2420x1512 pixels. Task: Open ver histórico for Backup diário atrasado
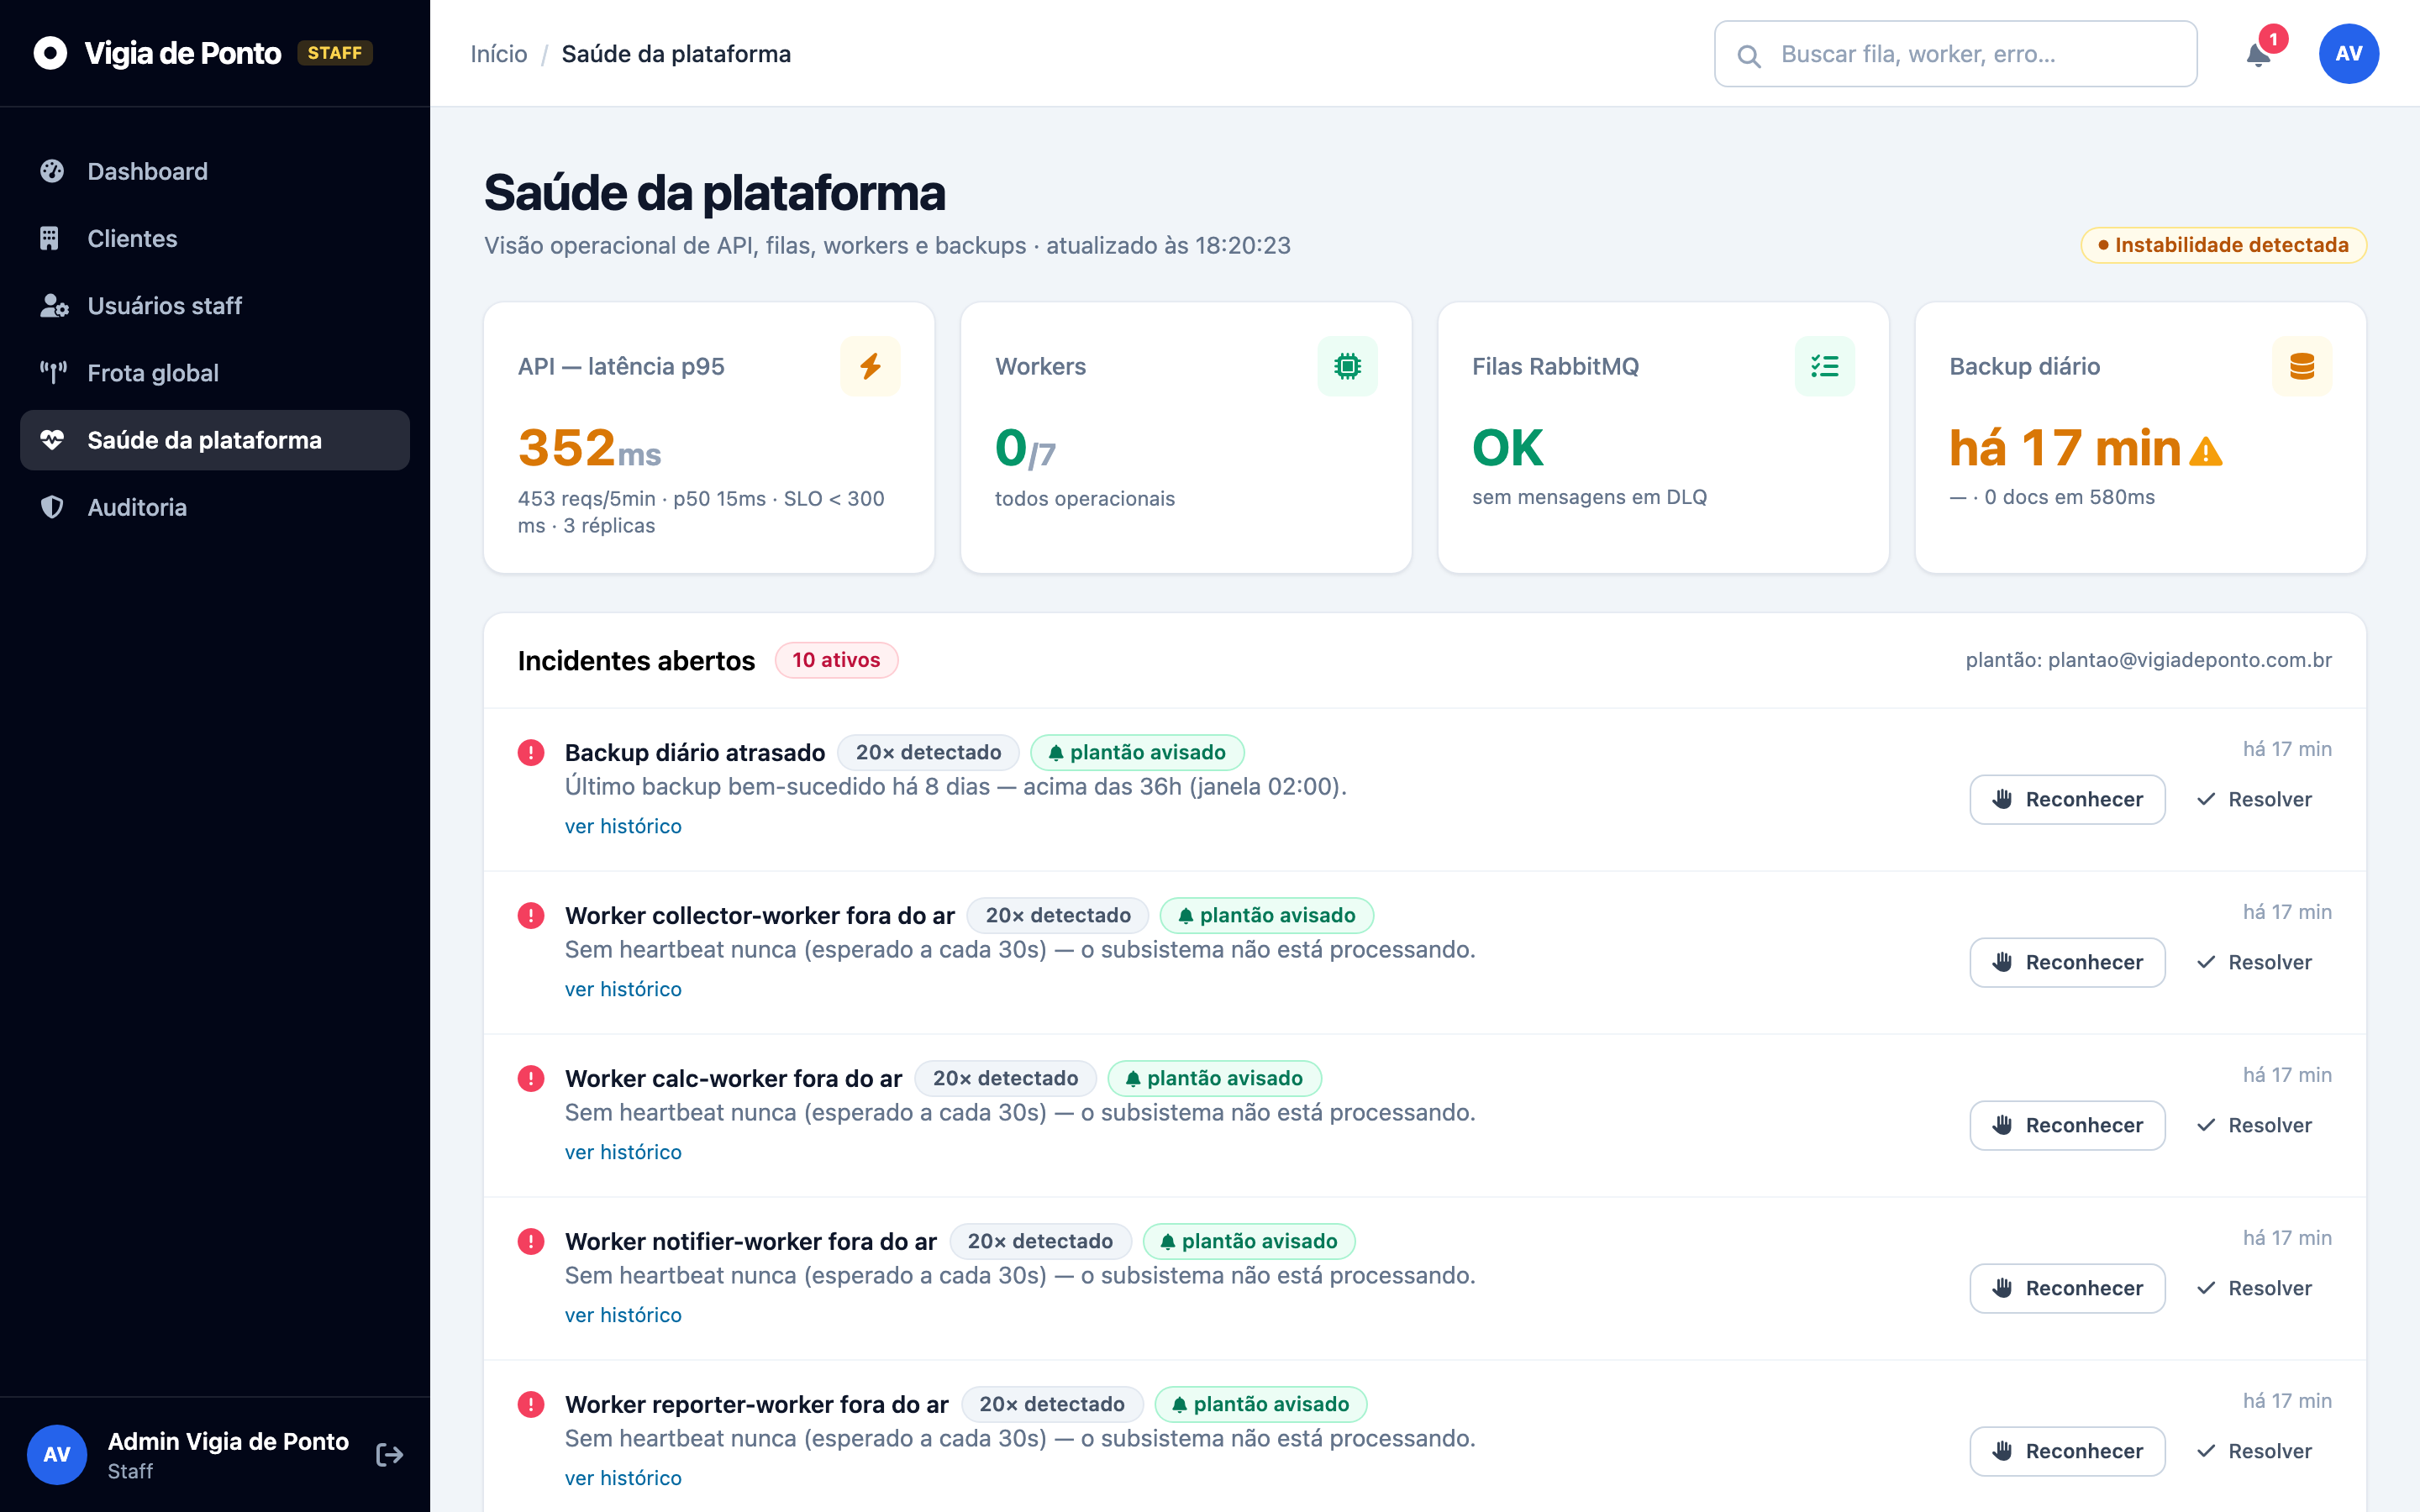[623, 826]
